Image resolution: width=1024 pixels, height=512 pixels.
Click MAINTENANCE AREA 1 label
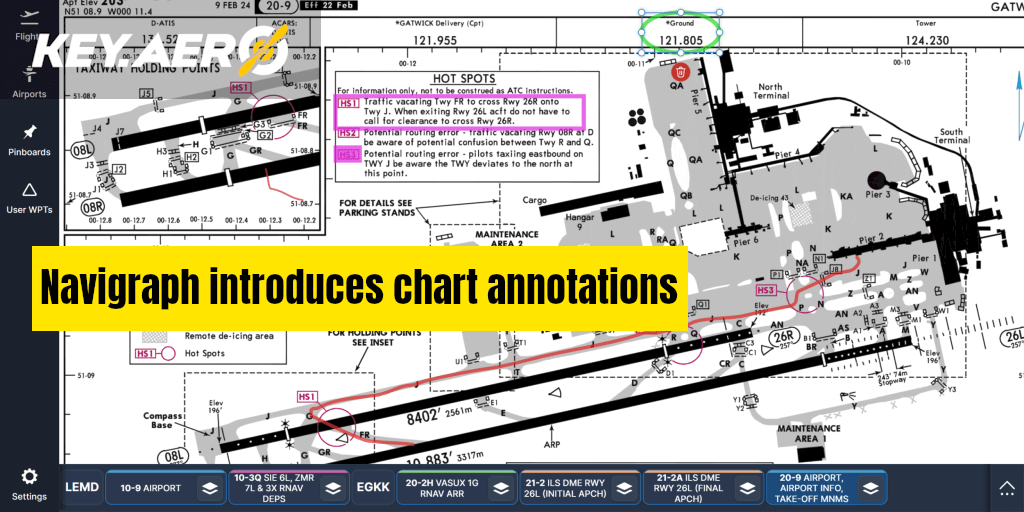pos(808,433)
